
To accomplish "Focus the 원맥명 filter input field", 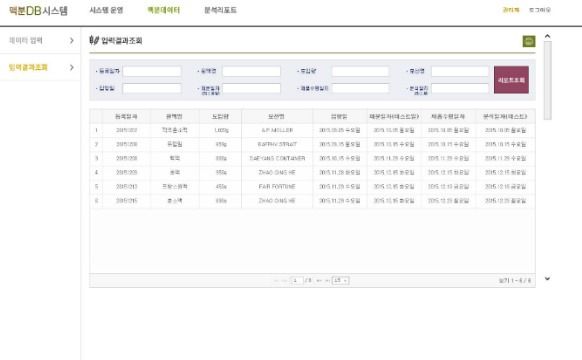I will (251, 71).
